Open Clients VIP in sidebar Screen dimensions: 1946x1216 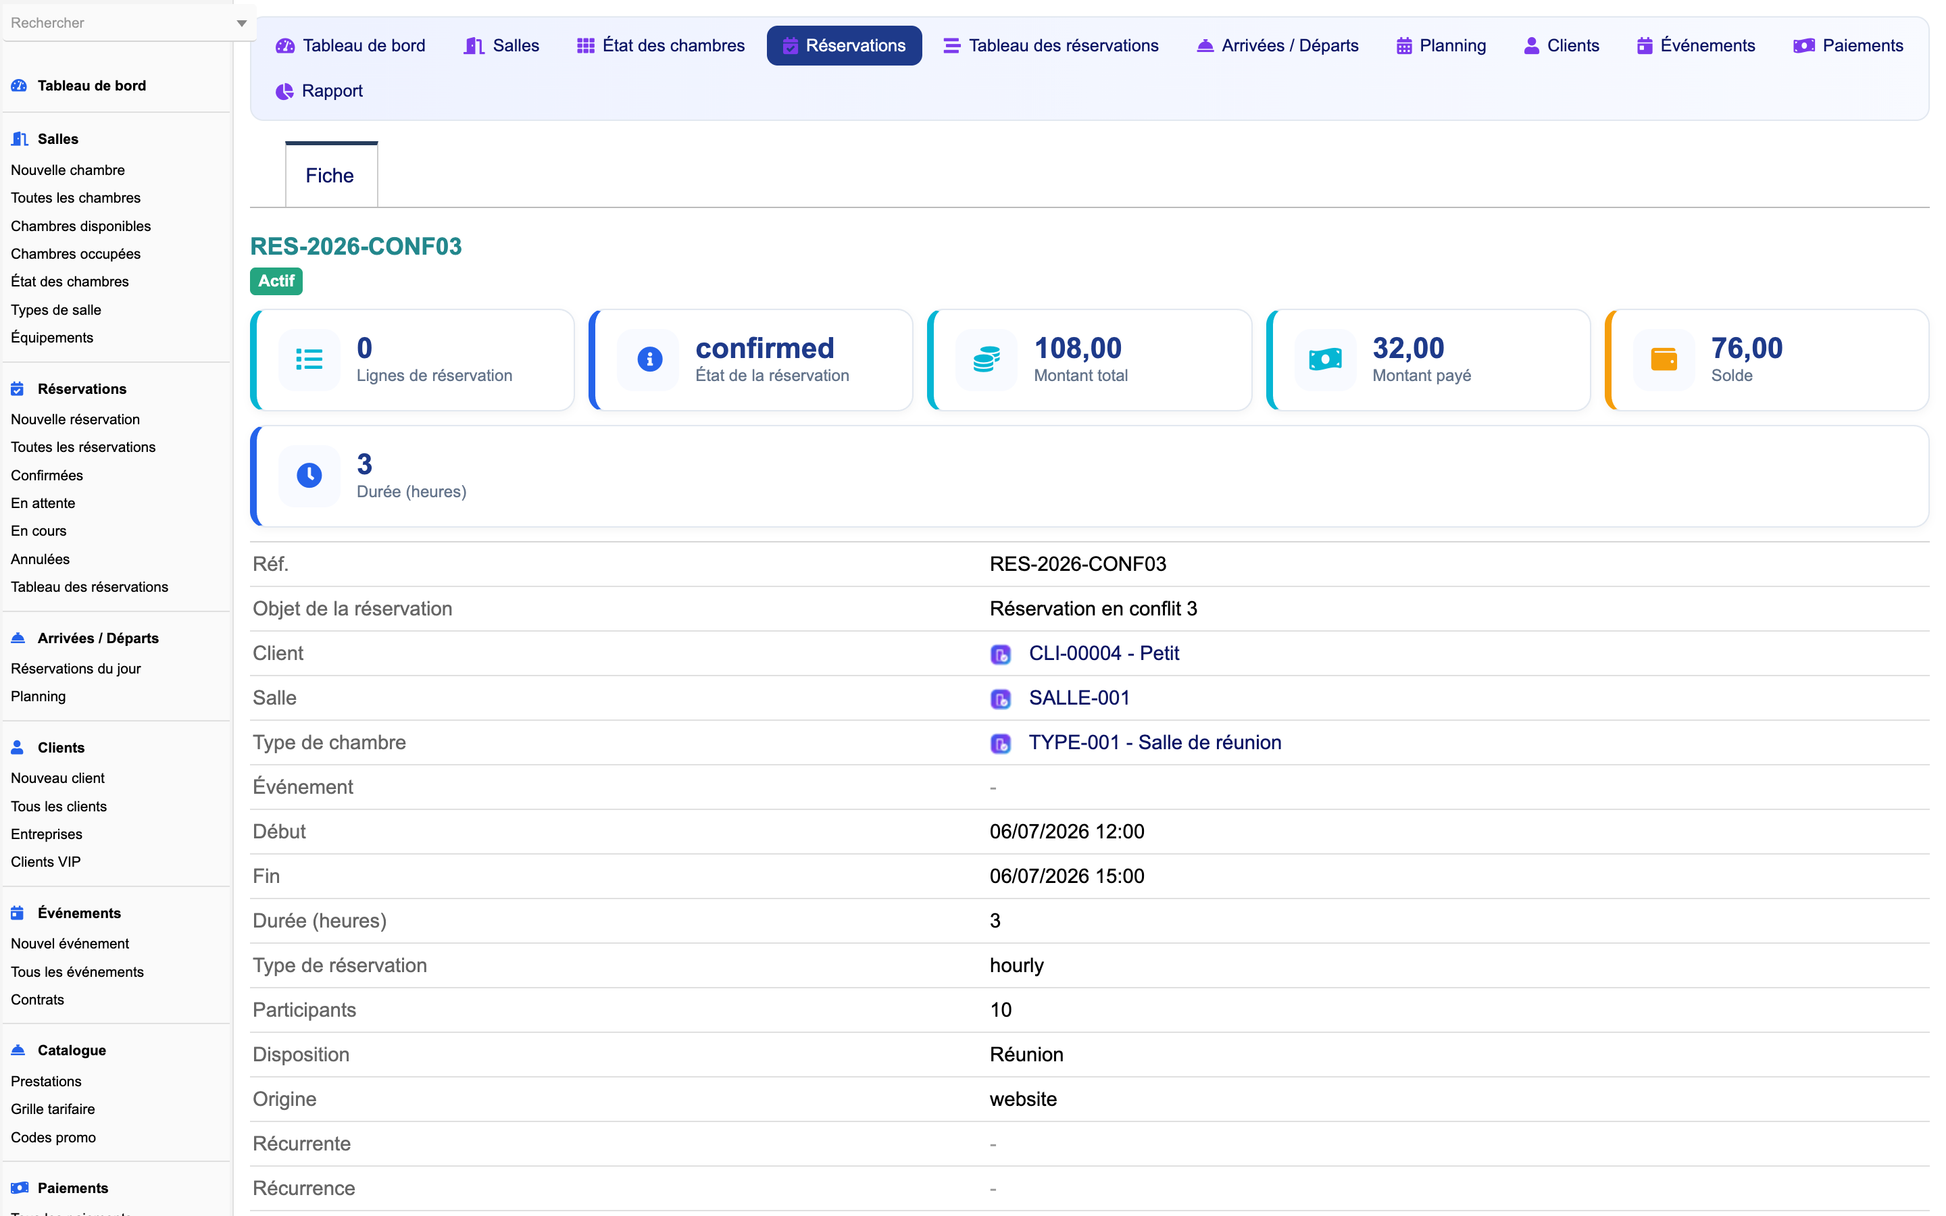pyautogui.click(x=46, y=862)
